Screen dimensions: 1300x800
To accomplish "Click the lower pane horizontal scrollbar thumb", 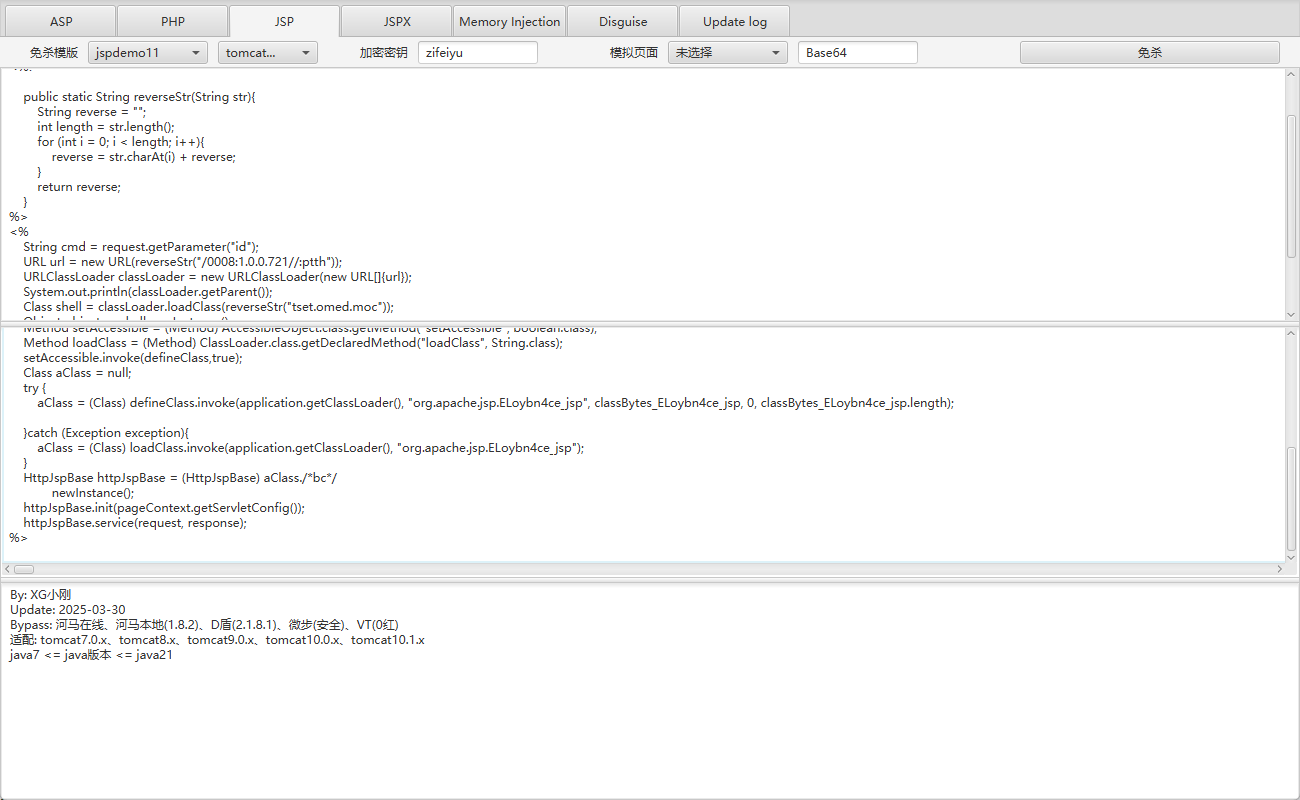I will [23, 569].
